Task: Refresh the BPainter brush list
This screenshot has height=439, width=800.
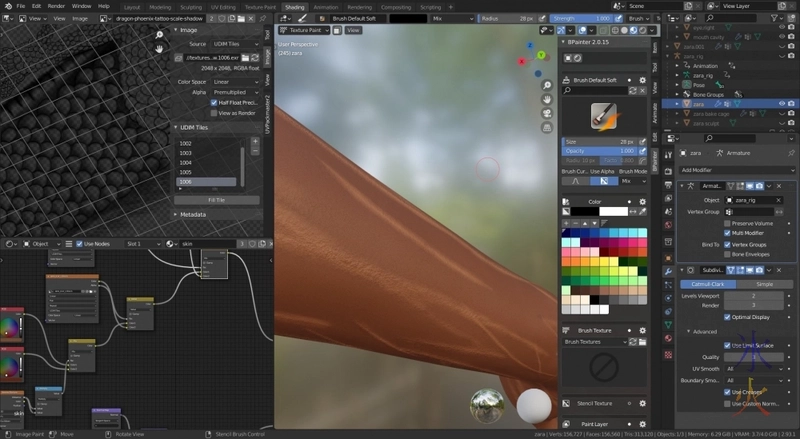Action: coord(633,90)
